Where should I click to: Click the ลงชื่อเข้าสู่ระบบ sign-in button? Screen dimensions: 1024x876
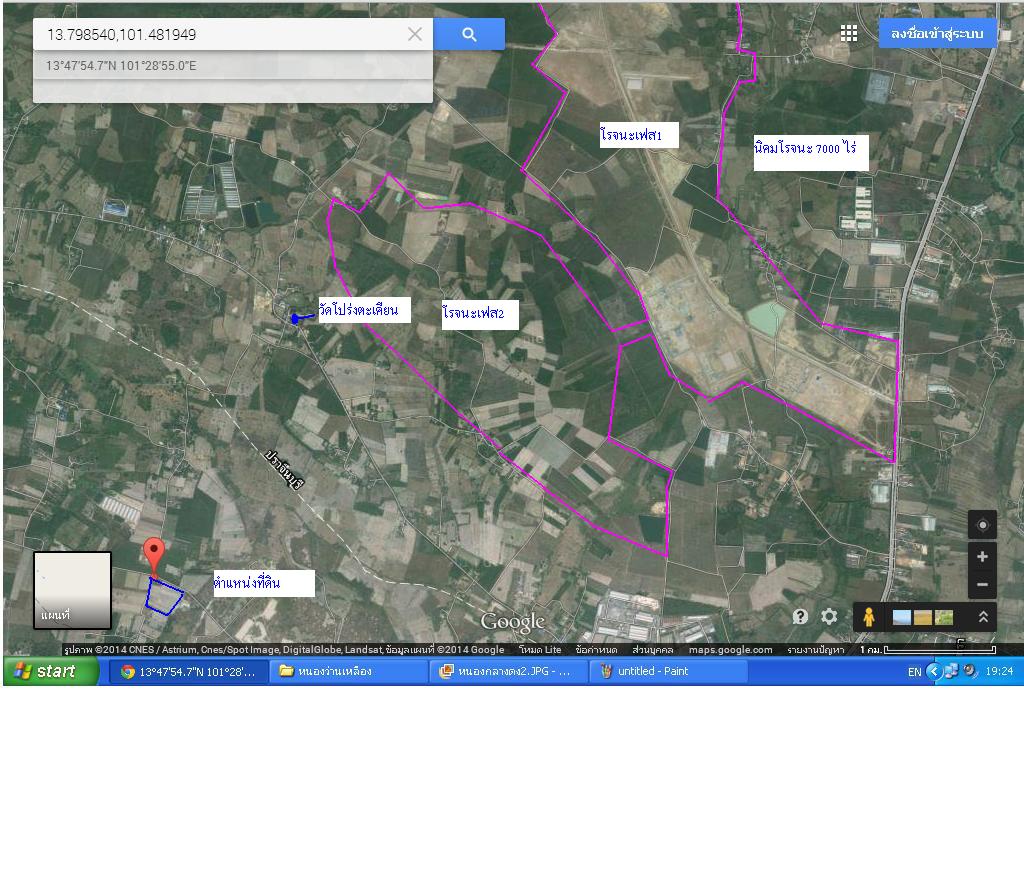point(937,33)
